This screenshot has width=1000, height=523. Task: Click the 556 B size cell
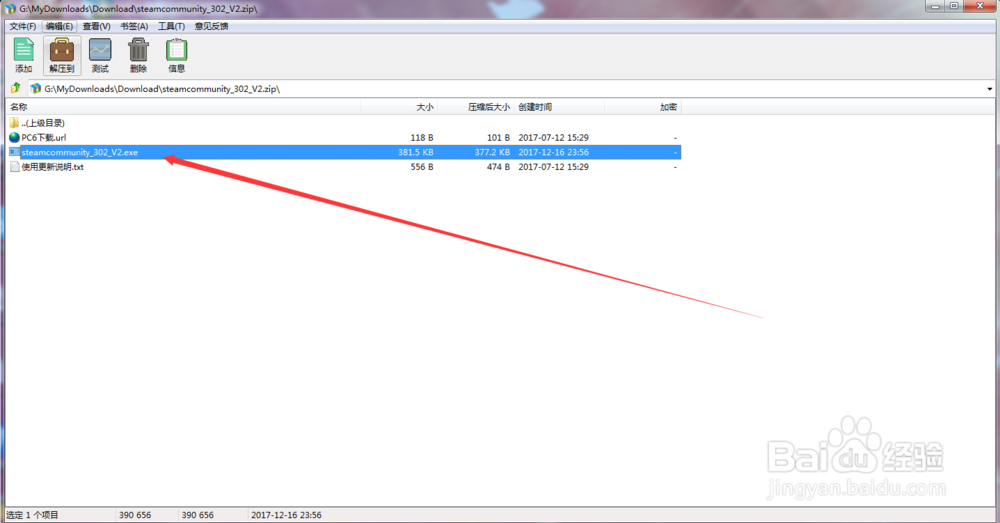[422, 166]
